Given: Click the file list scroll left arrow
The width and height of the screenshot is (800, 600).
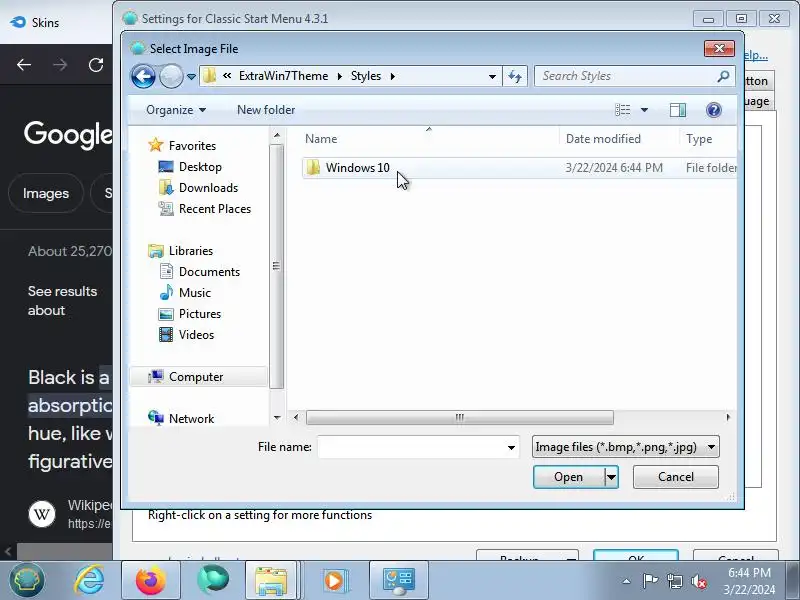Looking at the screenshot, I should (x=296, y=417).
